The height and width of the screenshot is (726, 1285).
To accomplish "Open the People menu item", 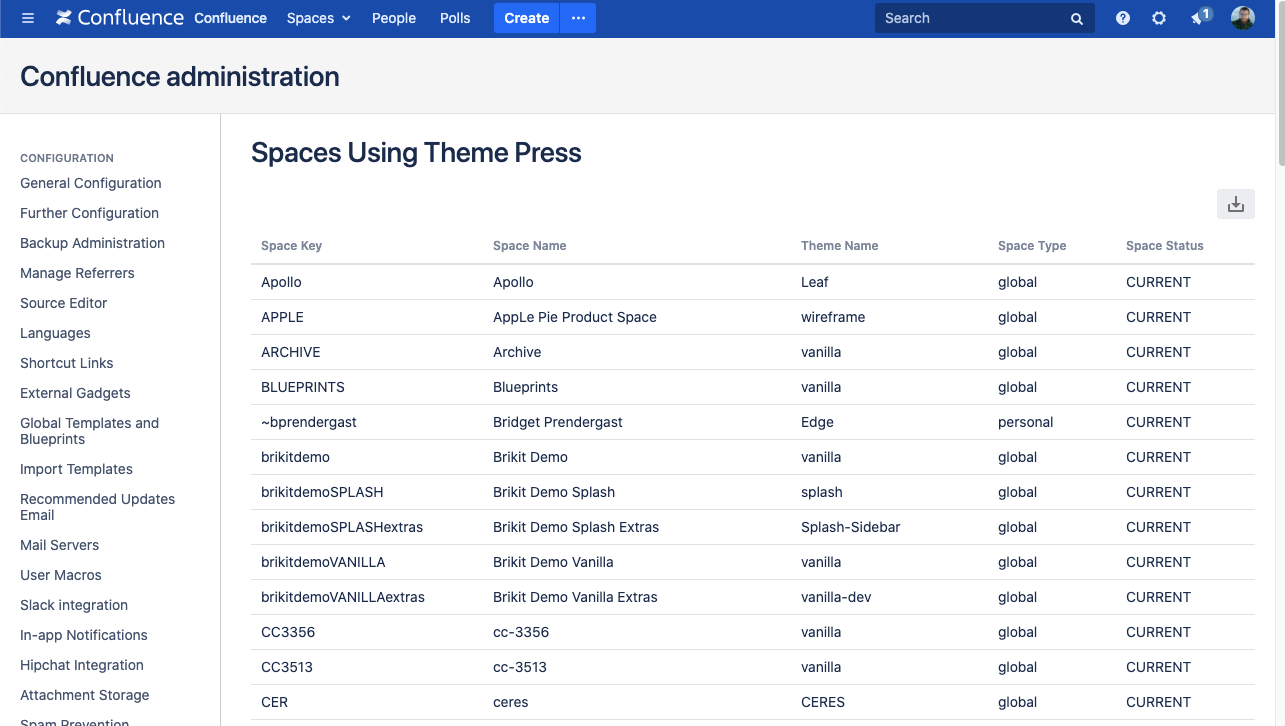I will click(x=394, y=18).
